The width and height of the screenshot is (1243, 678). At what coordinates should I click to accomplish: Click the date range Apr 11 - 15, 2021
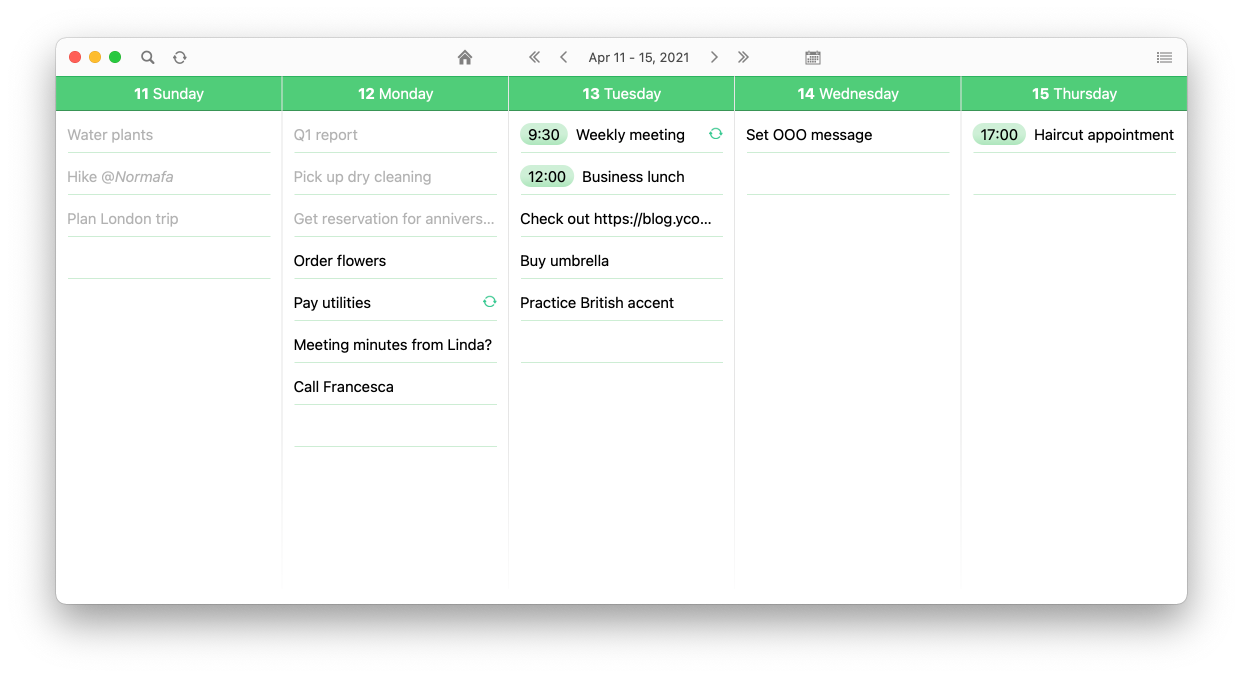[x=639, y=58]
